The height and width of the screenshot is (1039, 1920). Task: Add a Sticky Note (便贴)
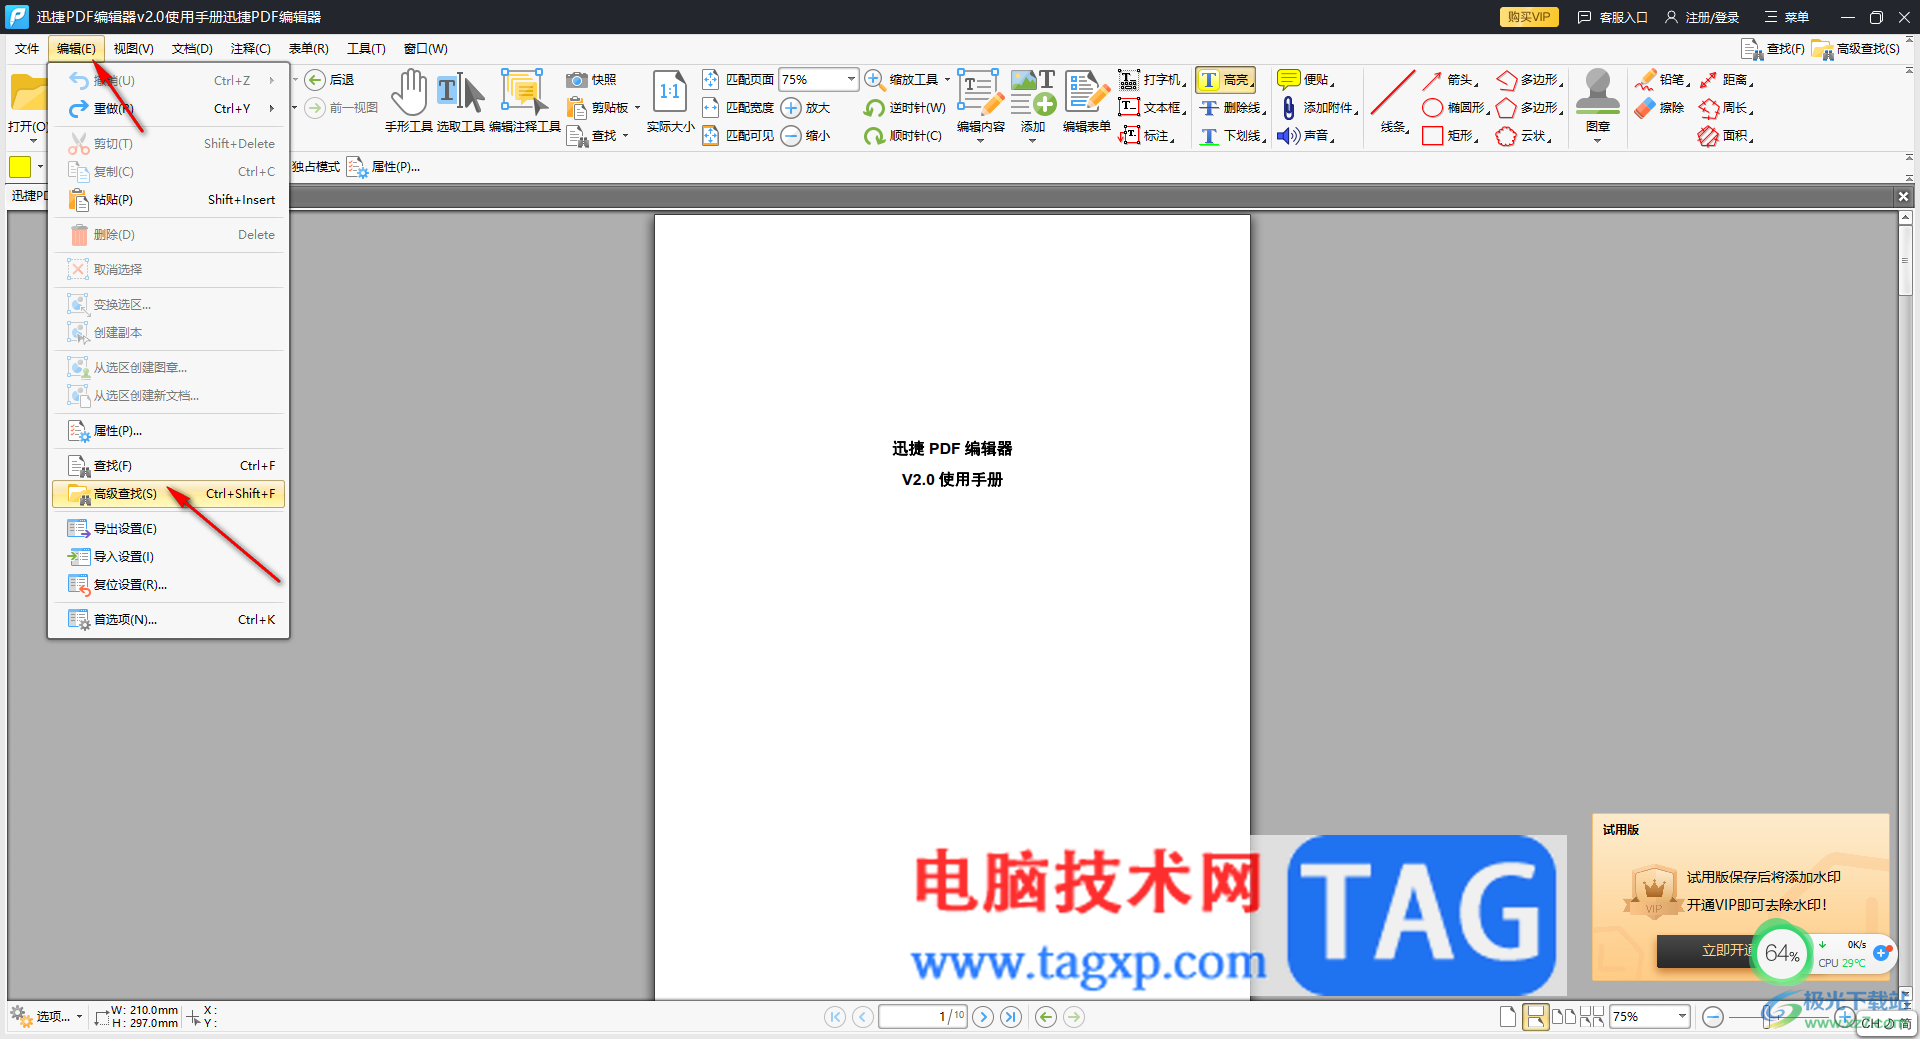[1306, 80]
